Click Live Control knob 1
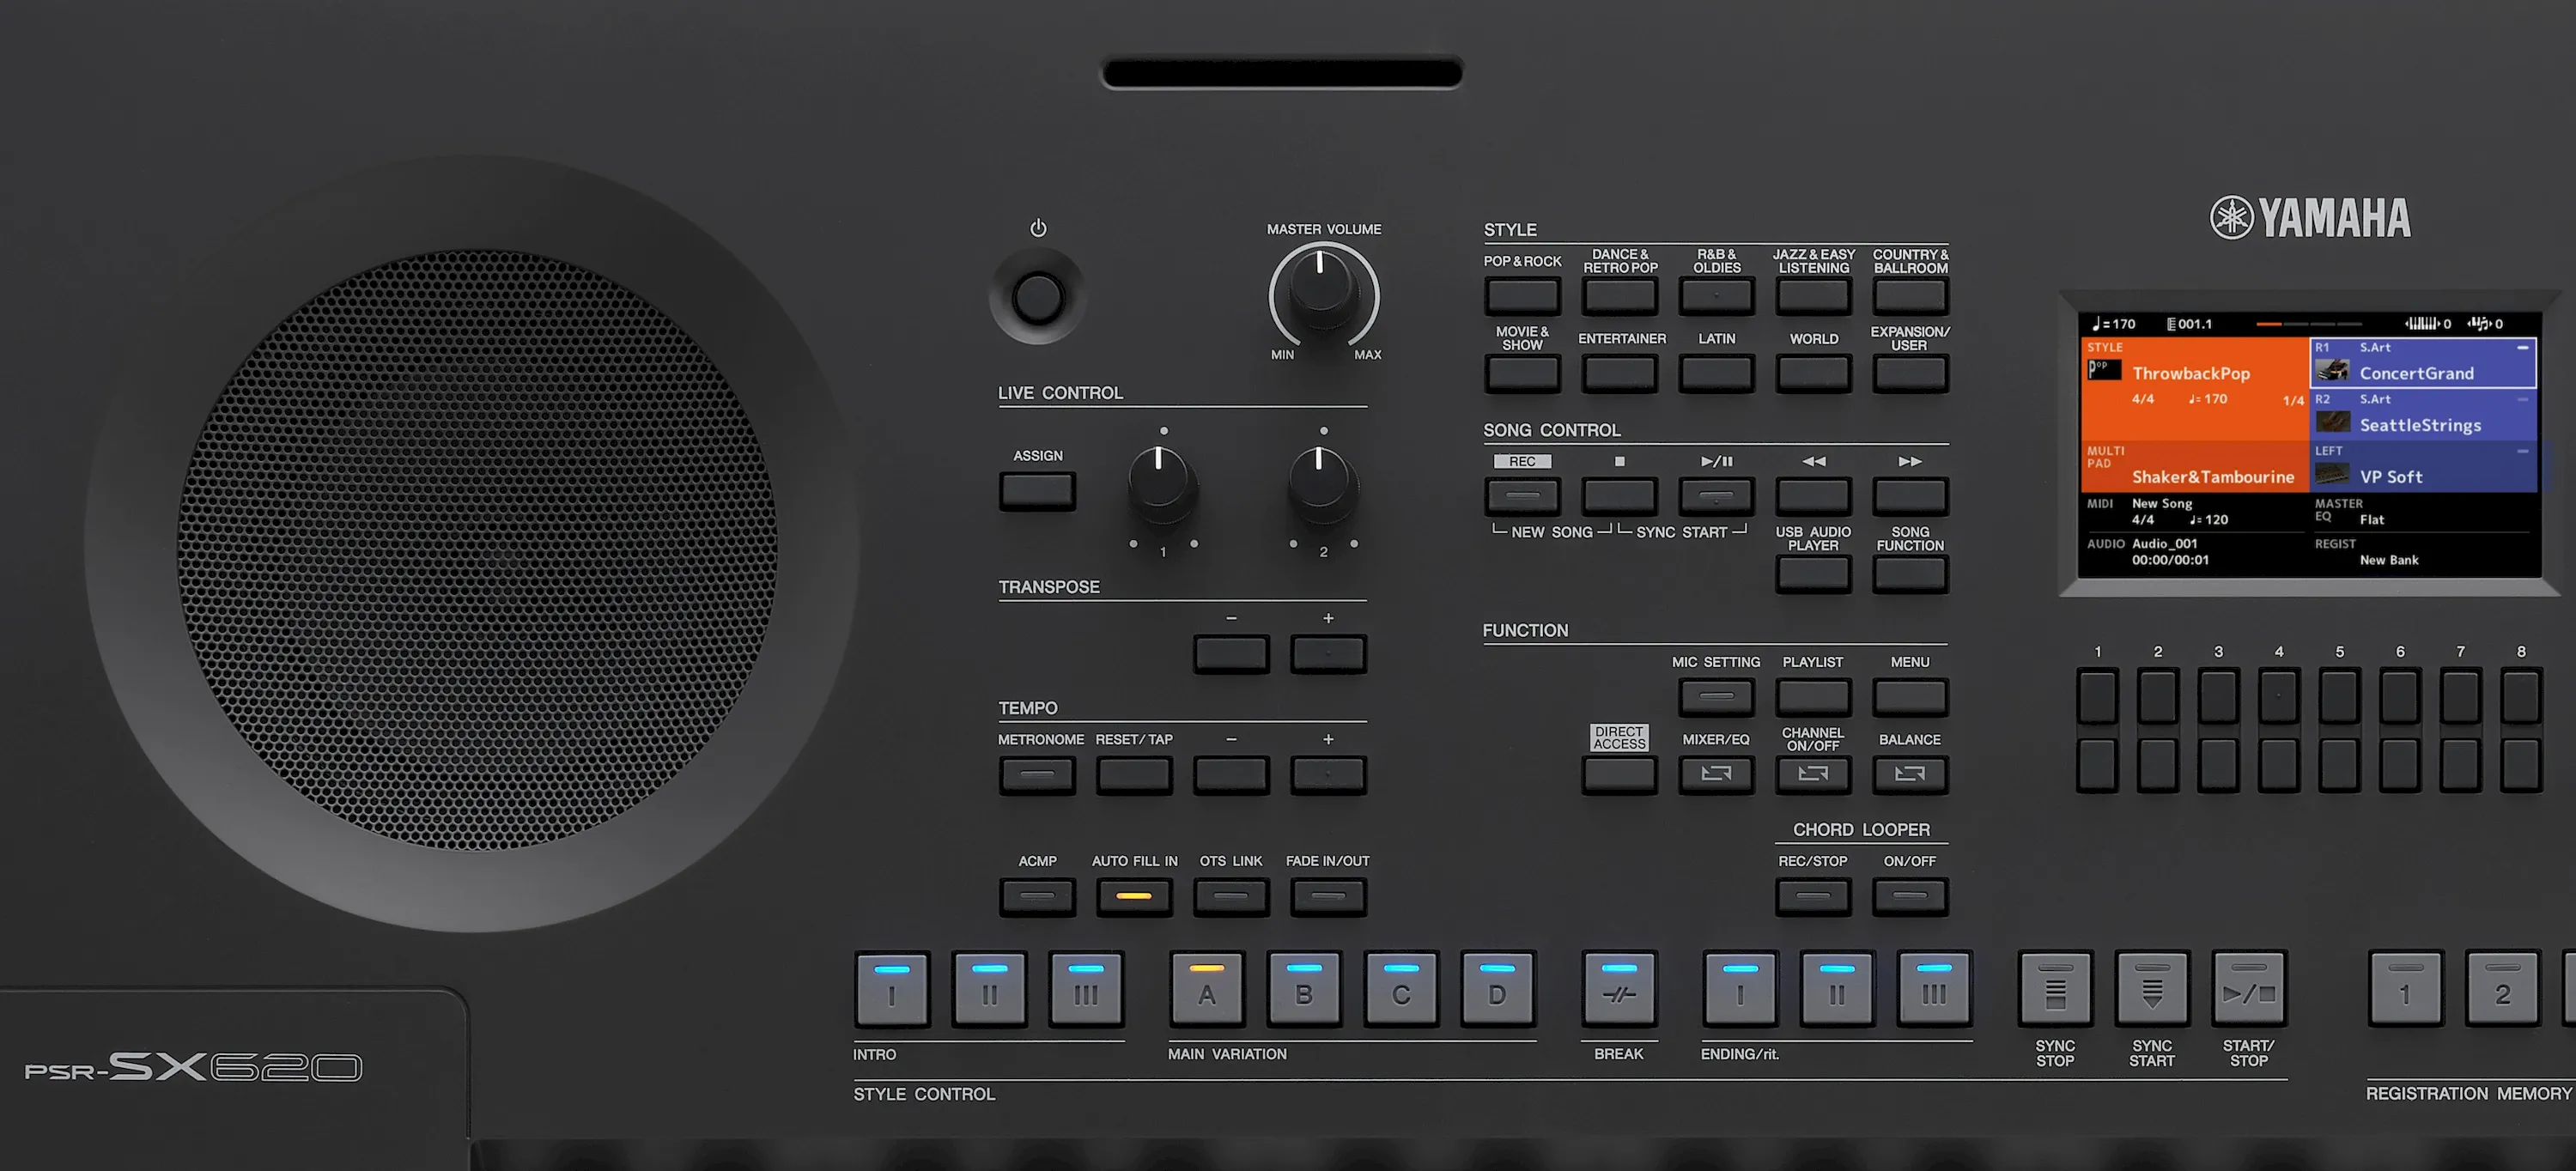This screenshot has height=1171, width=2576. 1161,483
